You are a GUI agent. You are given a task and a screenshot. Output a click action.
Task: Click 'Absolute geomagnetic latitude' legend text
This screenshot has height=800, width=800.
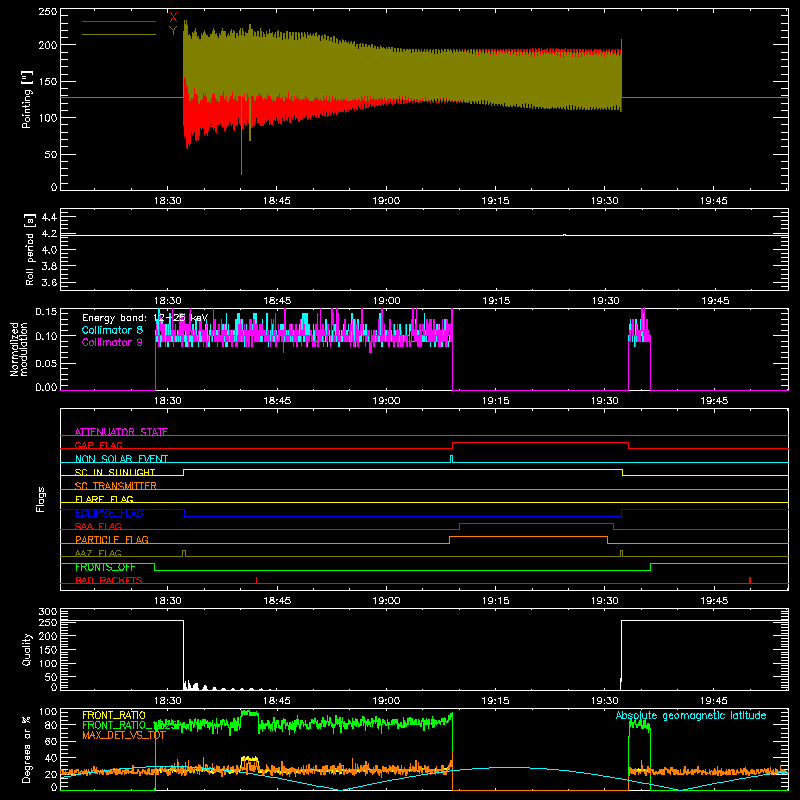(x=691, y=715)
